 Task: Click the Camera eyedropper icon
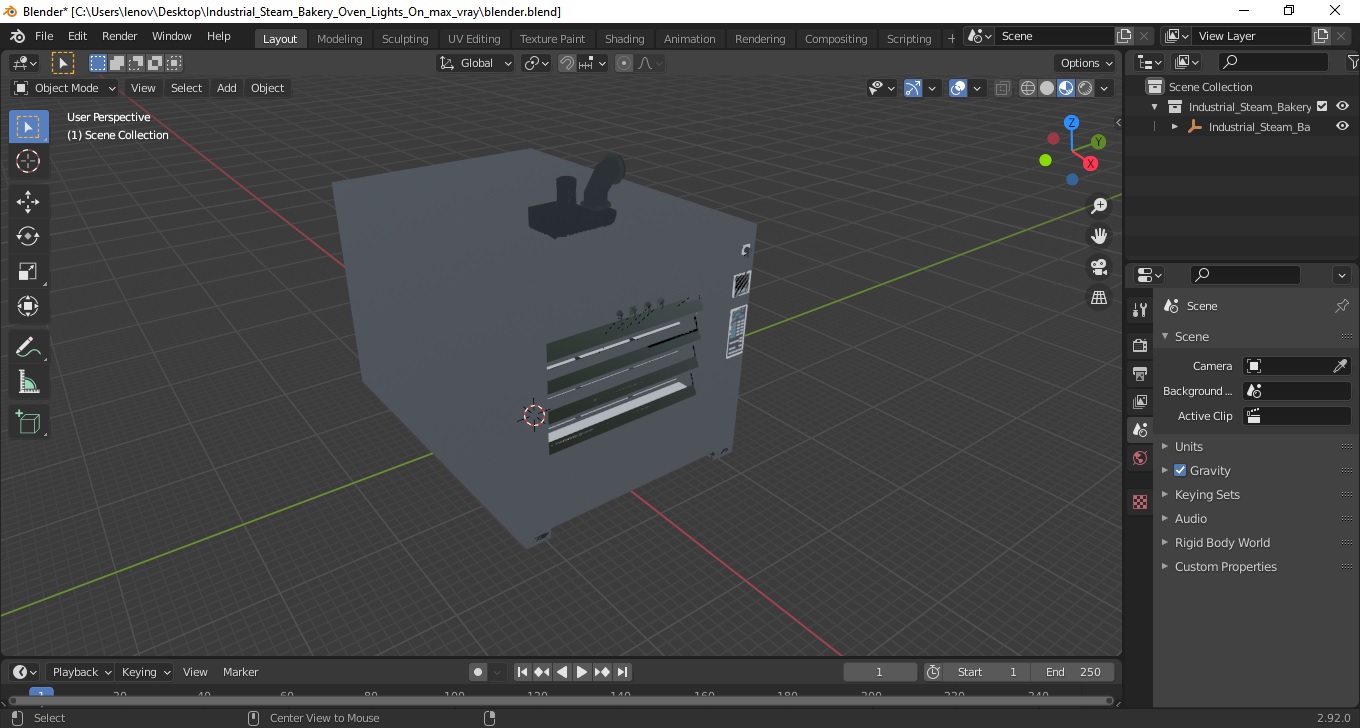[x=1341, y=366]
